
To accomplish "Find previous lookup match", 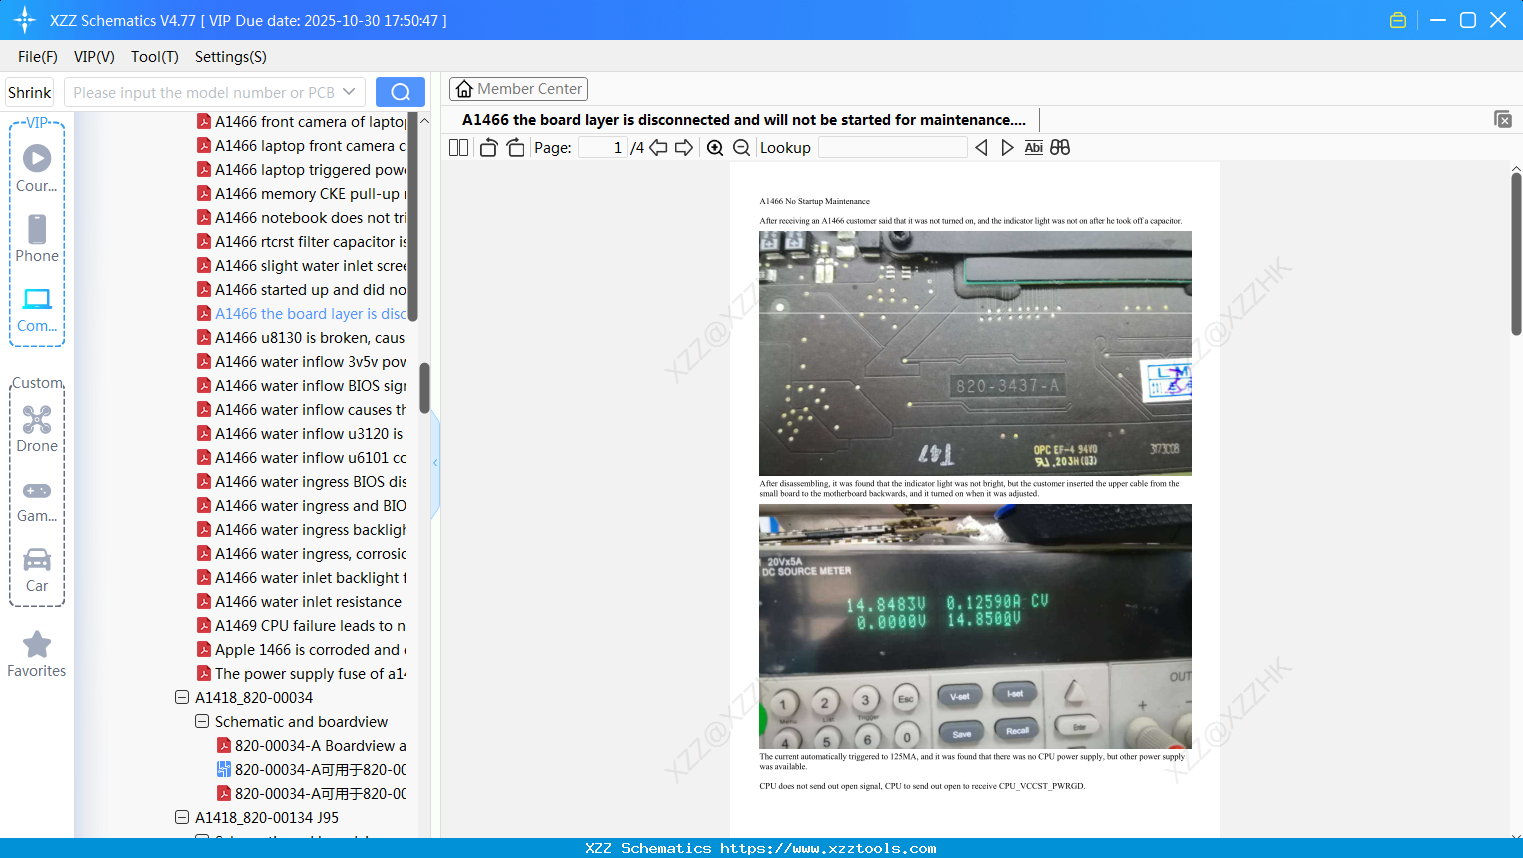I will coord(981,148).
